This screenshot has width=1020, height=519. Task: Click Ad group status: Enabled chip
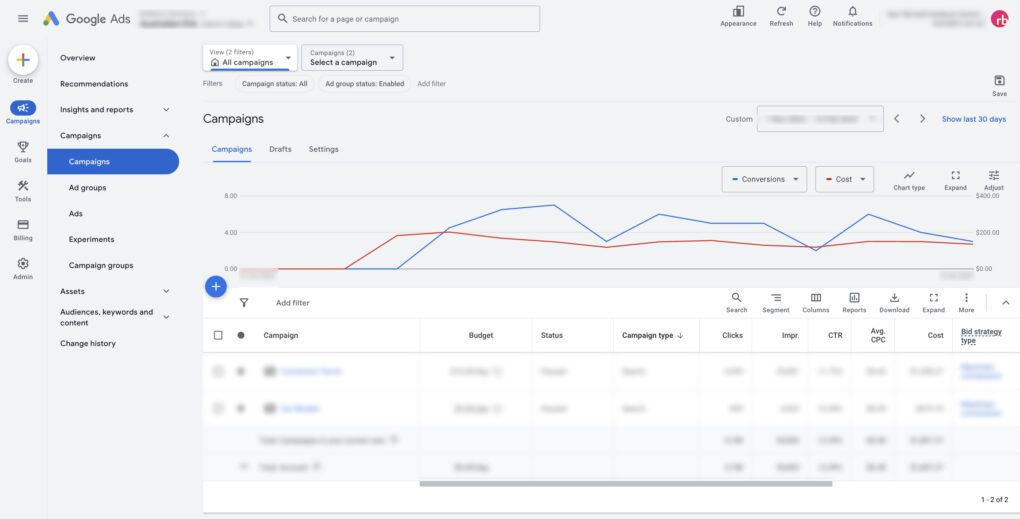coord(364,84)
